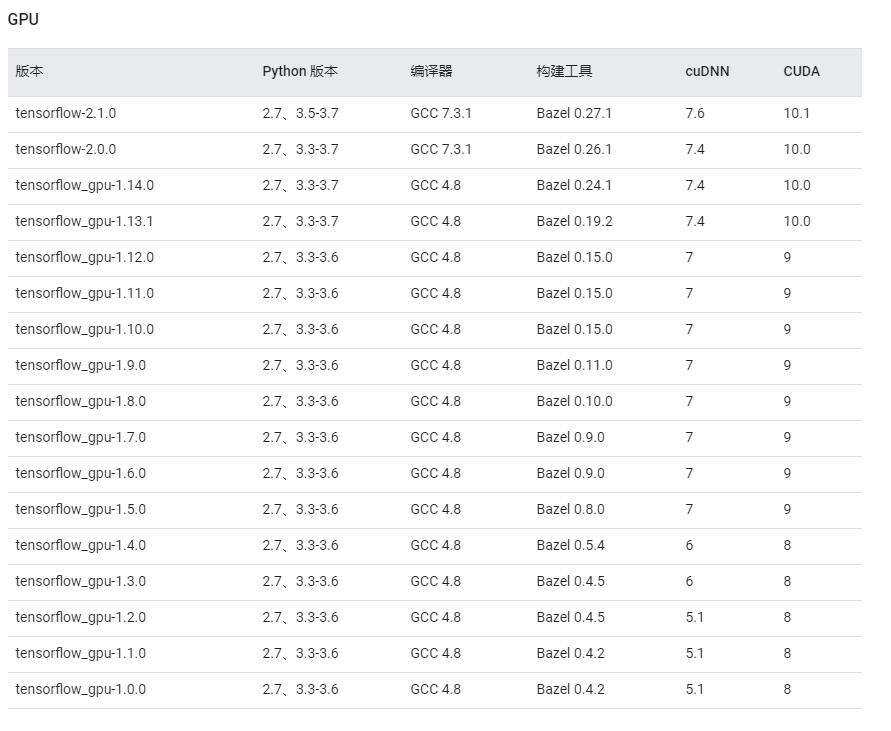Select CUDA 10.1 for tensorflow-2.1.0
This screenshot has height=731, width=891.
[797, 113]
